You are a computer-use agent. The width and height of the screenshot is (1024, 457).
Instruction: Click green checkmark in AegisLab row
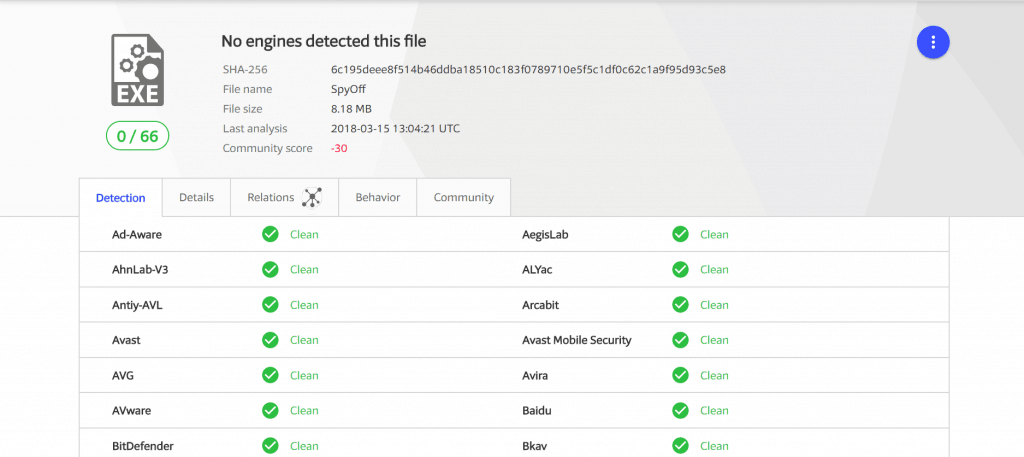[x=680, y=234]
